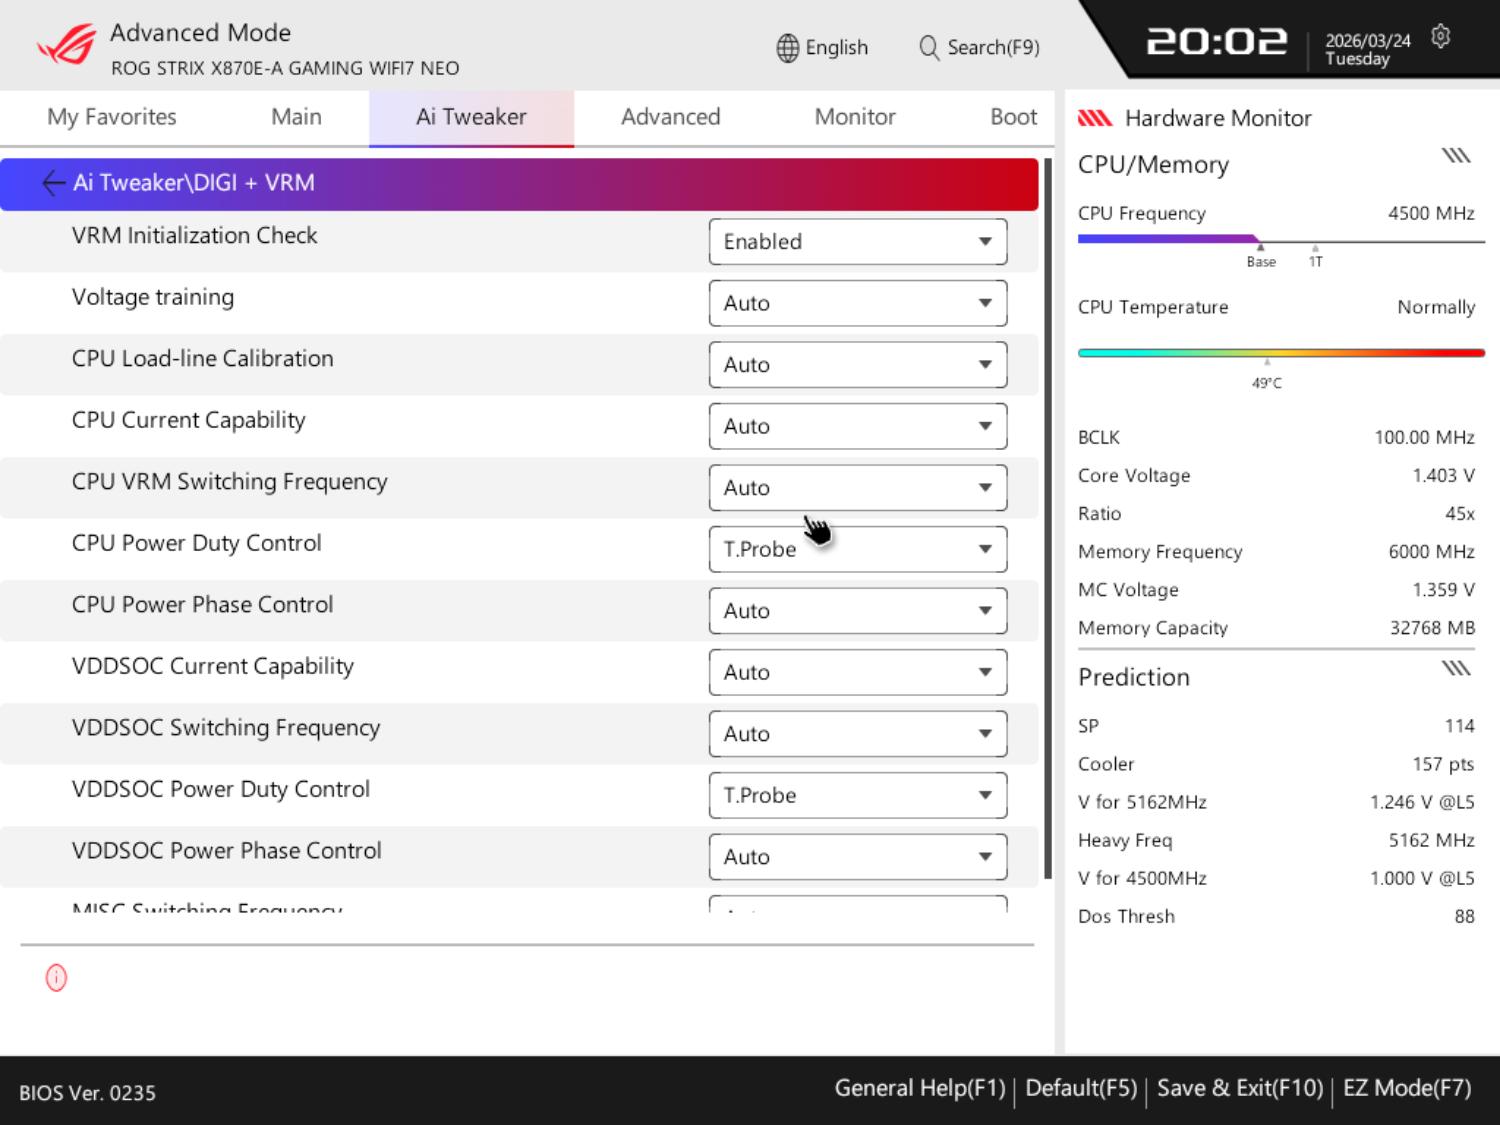Collapse the Prediction section stripe icon
The width and height of the screenshot is (1500, 1125).
point(1455,669)
